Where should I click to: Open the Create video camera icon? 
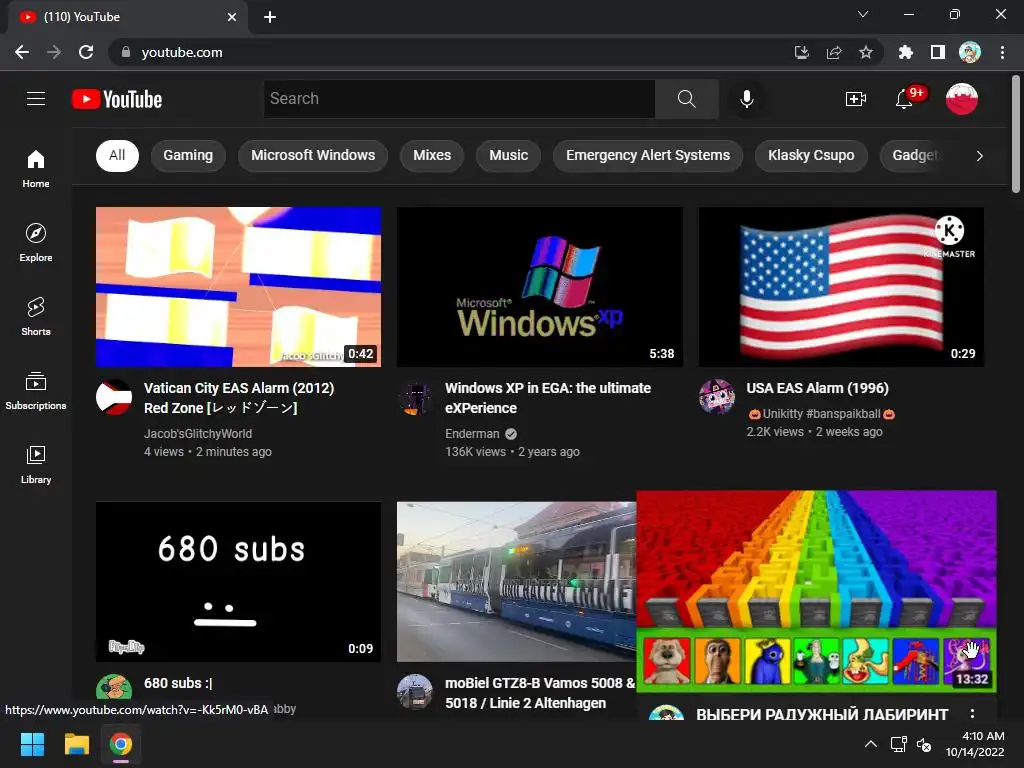pyautogui.click(x=856, y=99)
